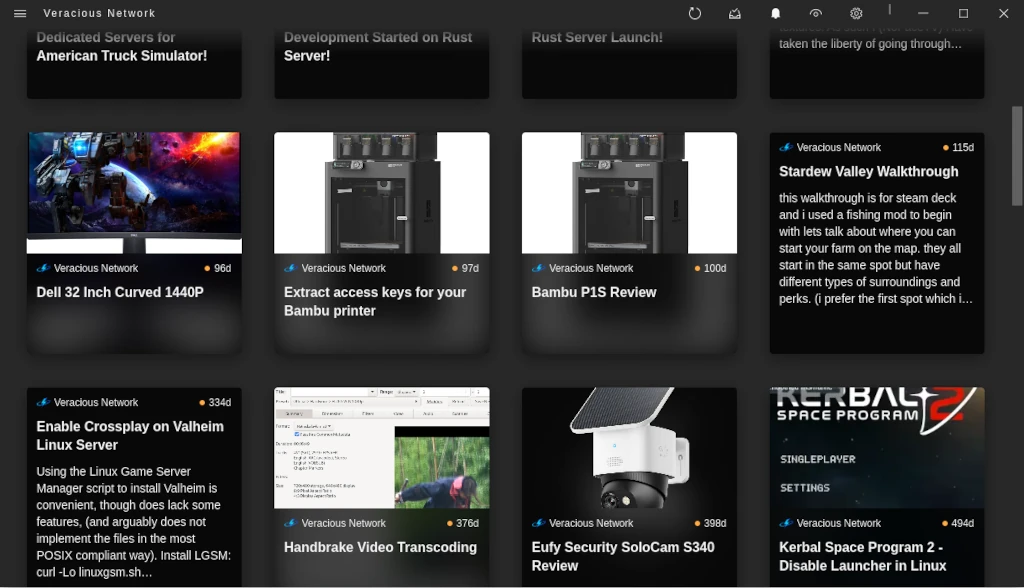Open settings gear icon
1024x588 pixels.
click(856, 13)
